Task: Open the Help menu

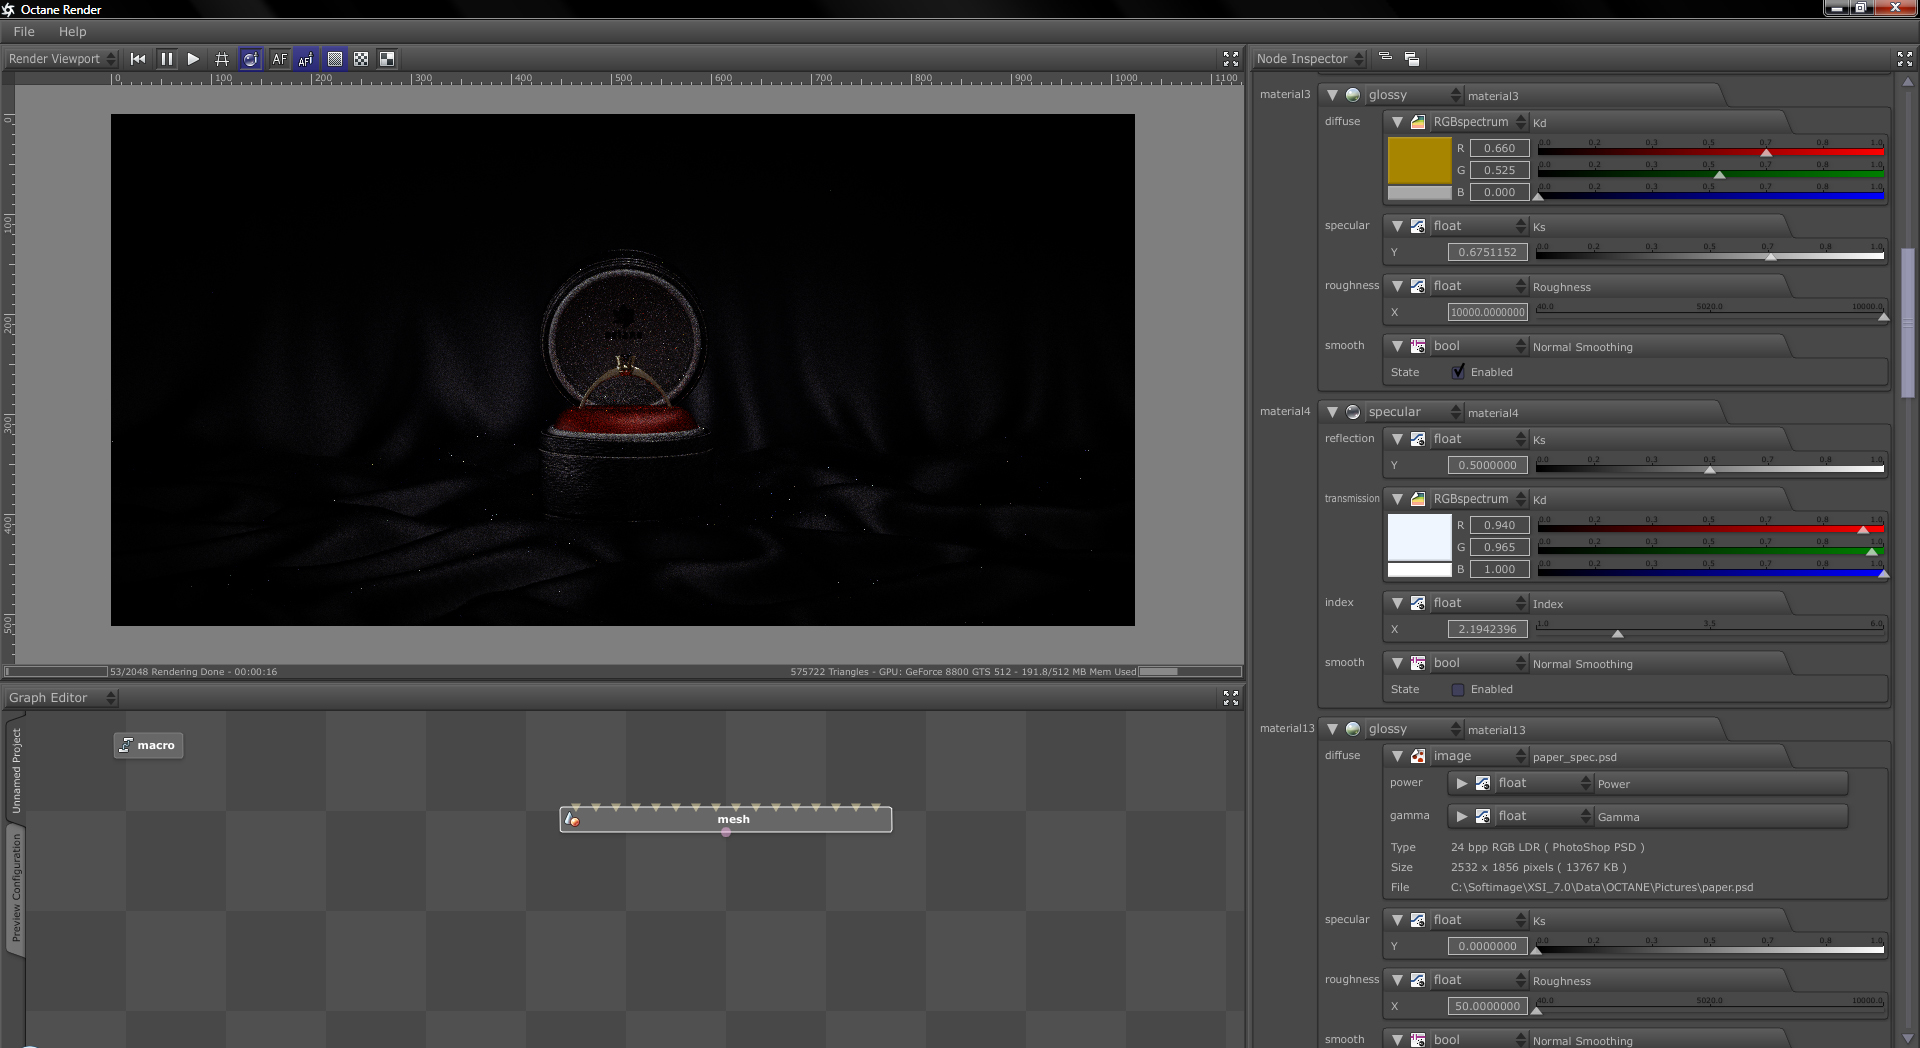Action: click(72, 32)
